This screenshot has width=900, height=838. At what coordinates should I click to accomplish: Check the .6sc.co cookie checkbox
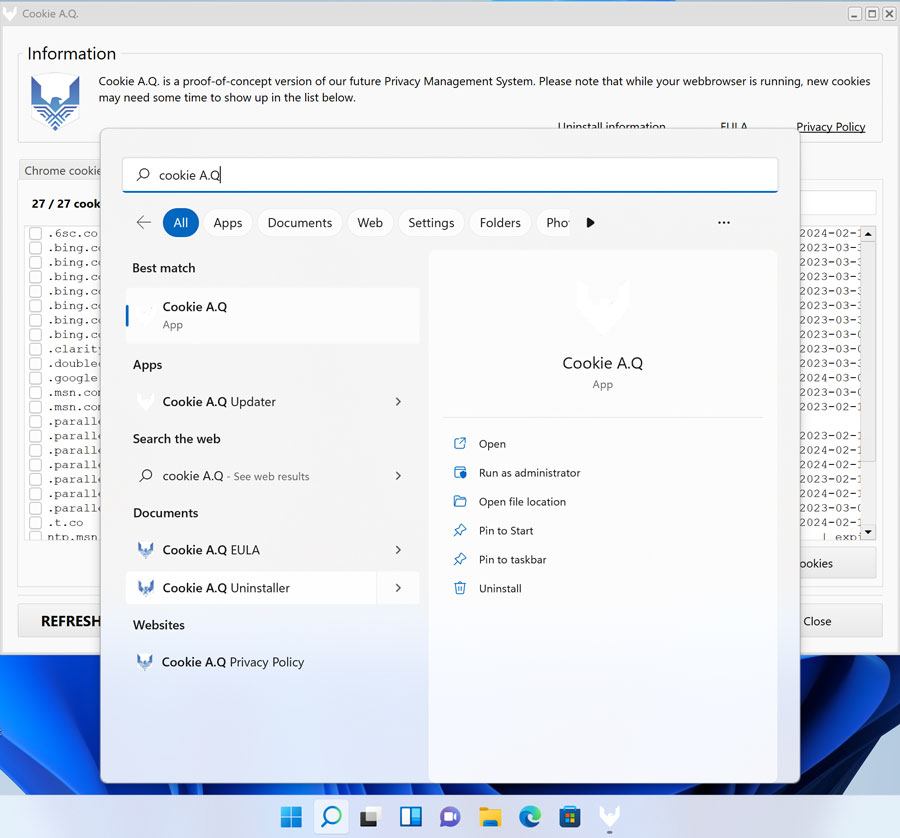[x=36, y=233]
